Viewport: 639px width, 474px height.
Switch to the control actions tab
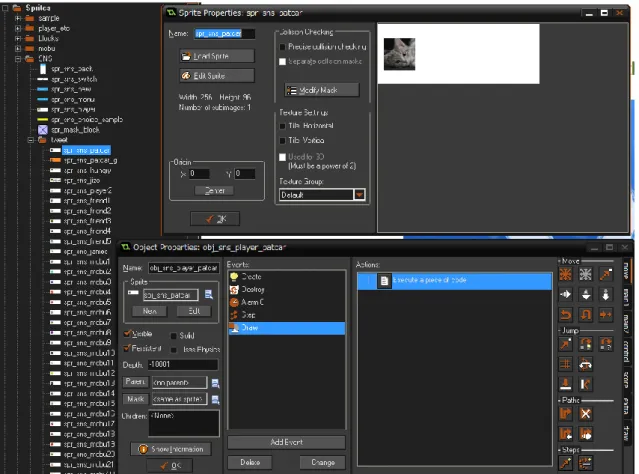point(626,351)
